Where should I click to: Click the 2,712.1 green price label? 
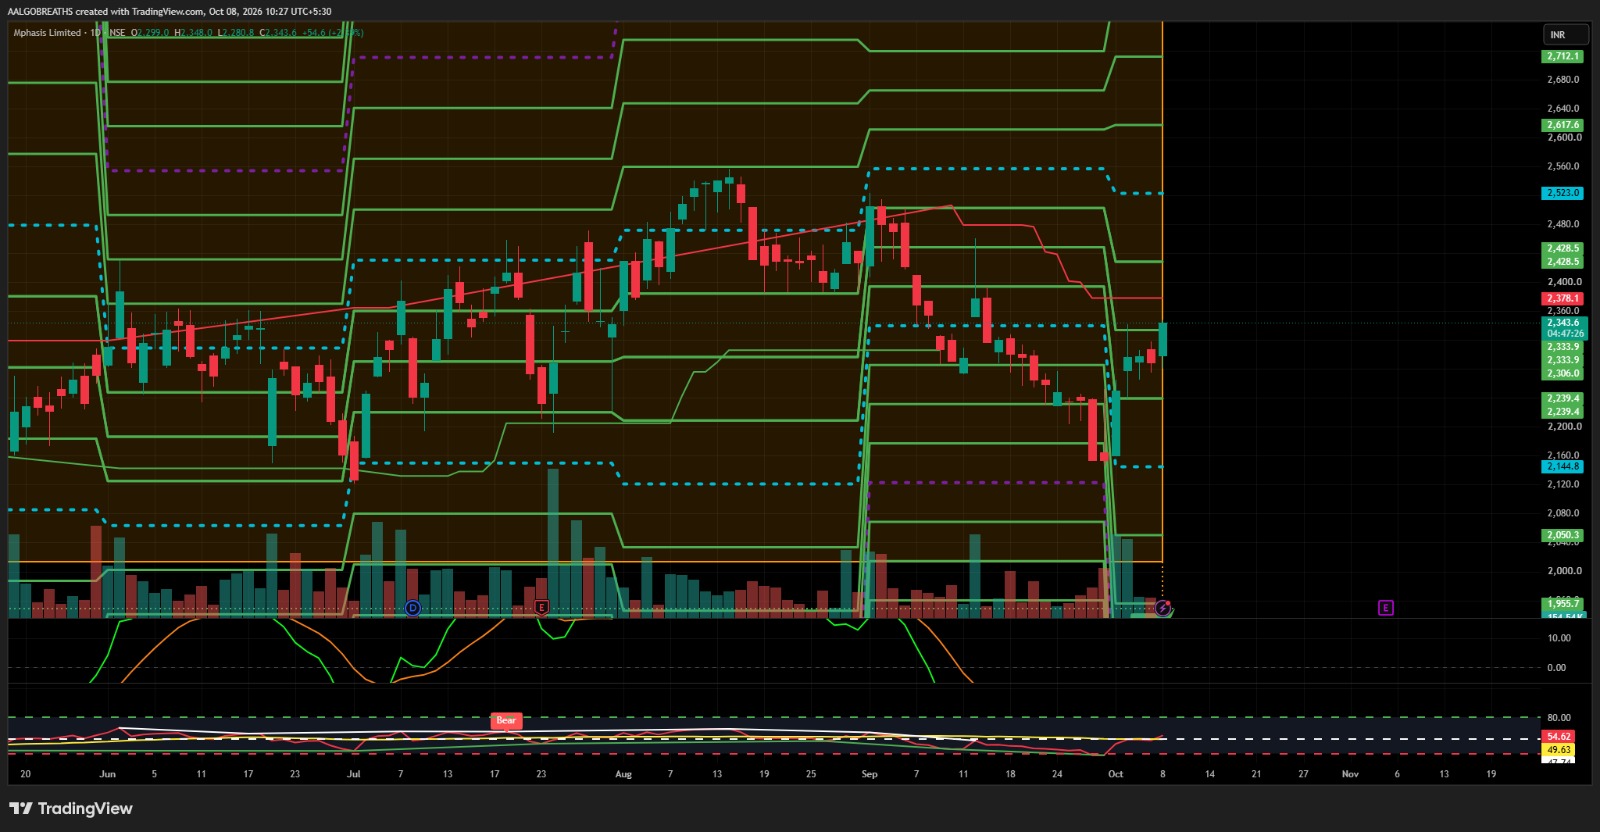[x=1562, y=57]
